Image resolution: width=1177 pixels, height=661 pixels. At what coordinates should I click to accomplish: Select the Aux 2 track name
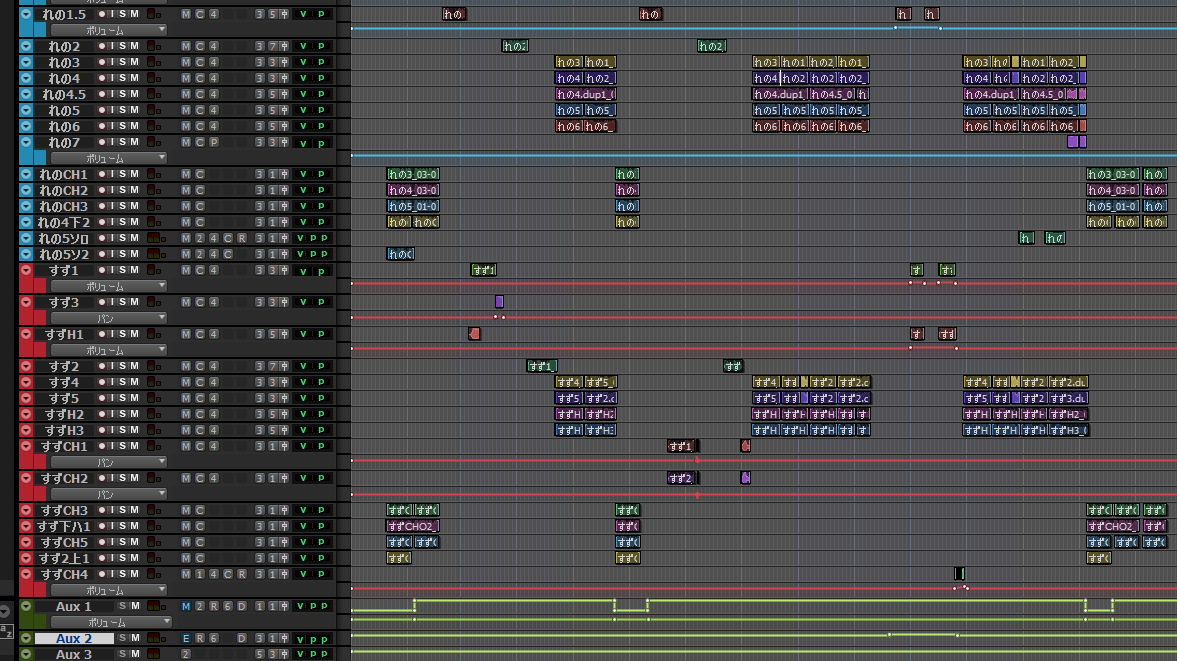click(x=74, y=638)
